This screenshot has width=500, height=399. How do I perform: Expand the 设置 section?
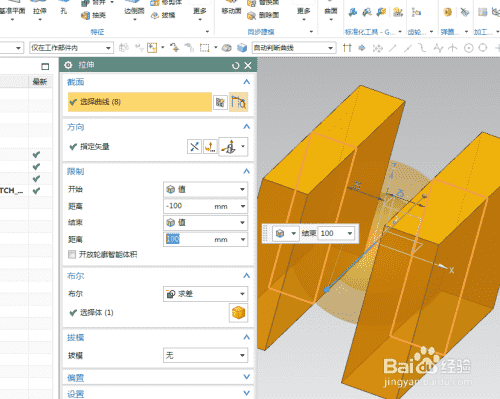(x=246, y=393)
